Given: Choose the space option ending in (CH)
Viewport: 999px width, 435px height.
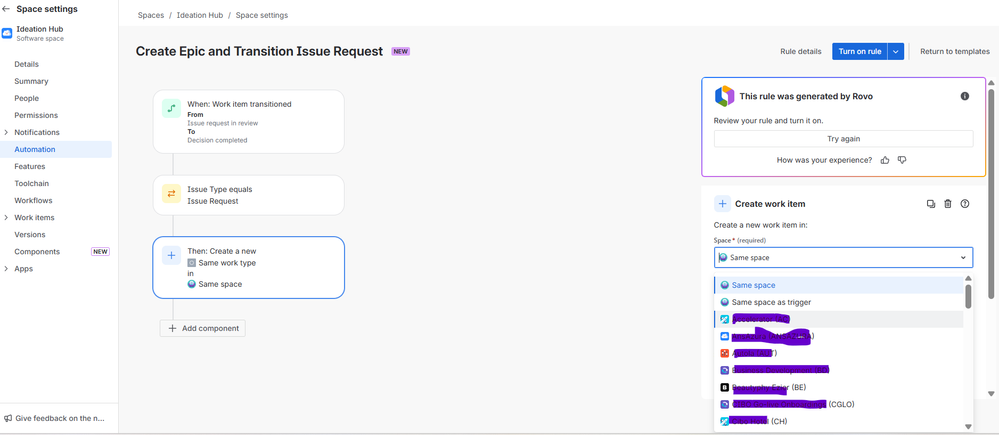Looking at the screenshot, I should click(838, 421).
